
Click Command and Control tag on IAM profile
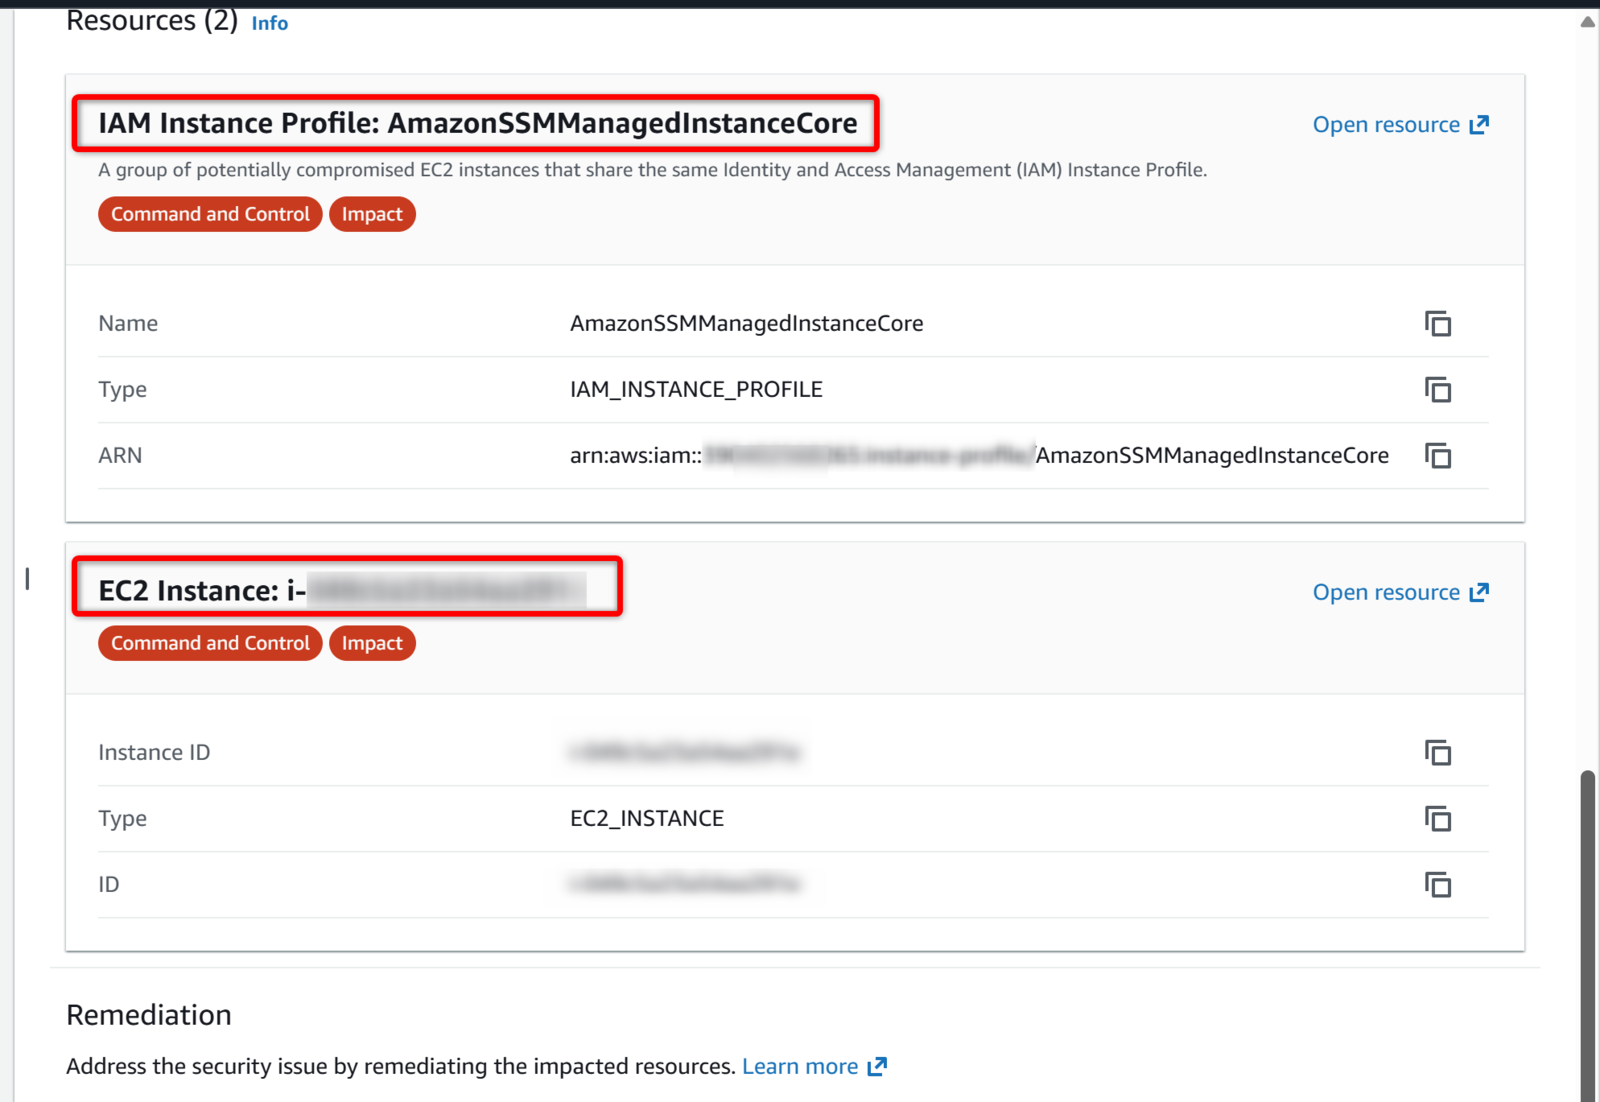[x=210, y=214]
